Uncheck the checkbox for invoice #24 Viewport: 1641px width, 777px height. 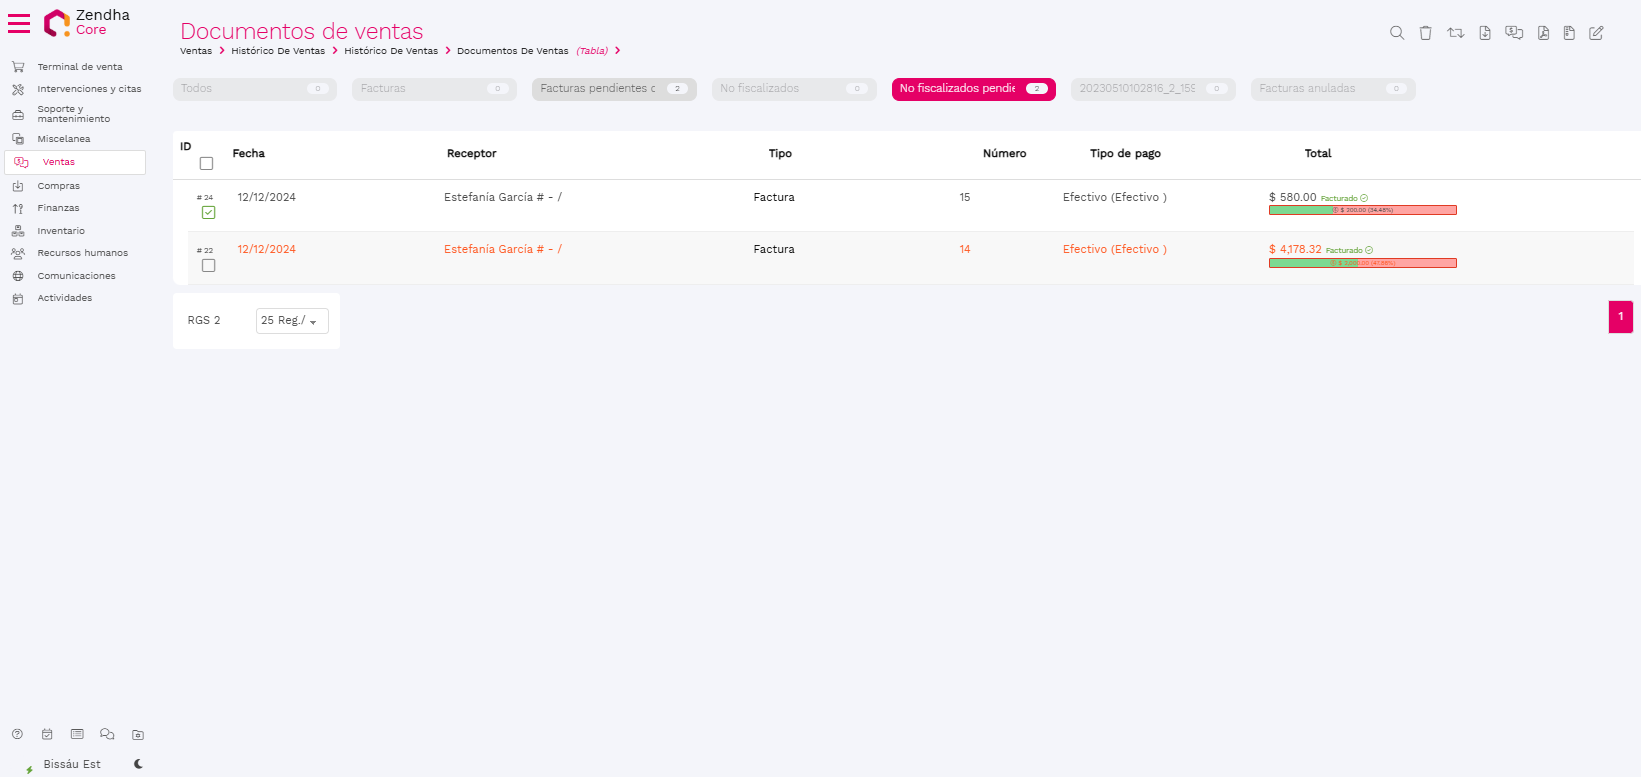click(208, 212)
